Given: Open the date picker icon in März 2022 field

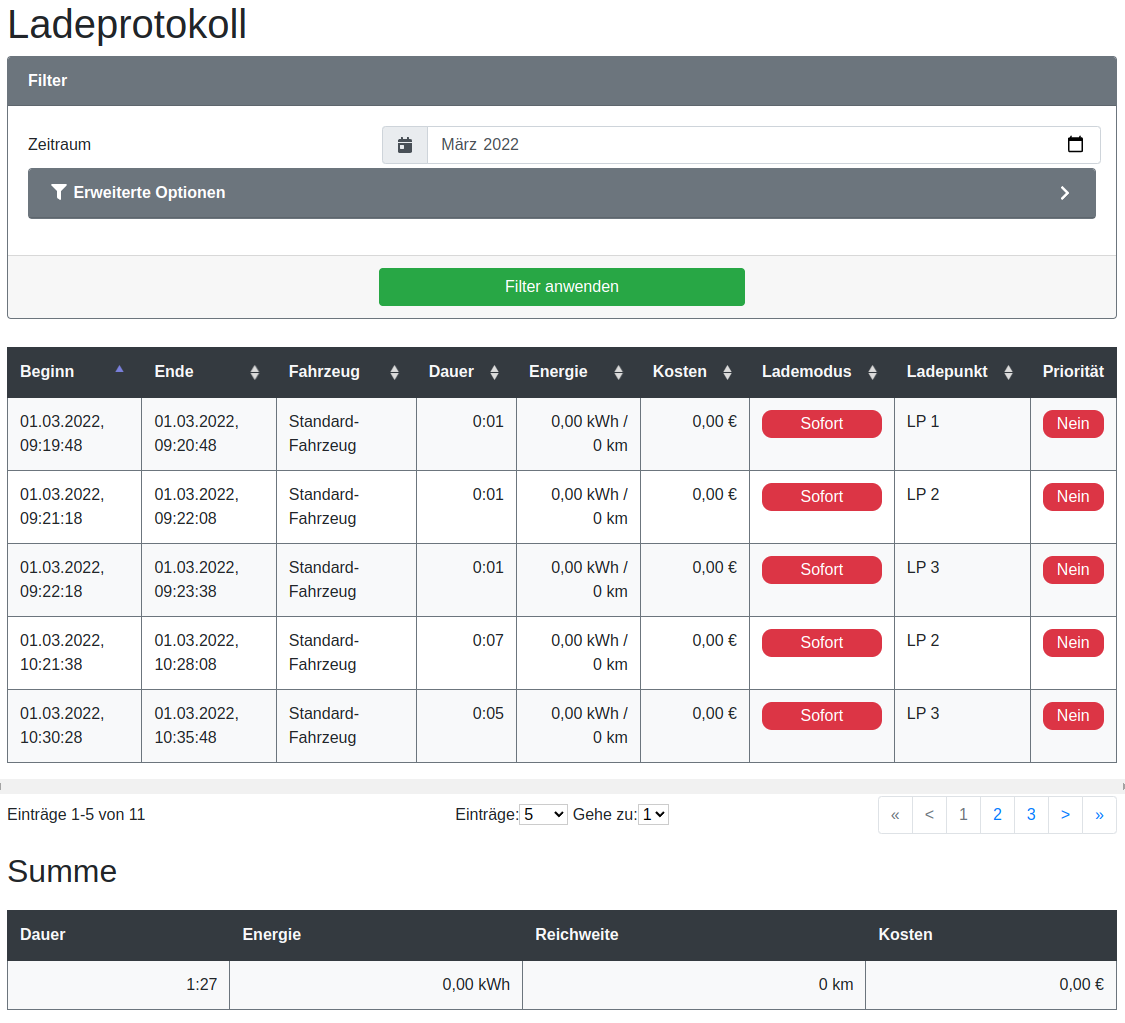Looking at the screenshot, I should [1075, 145].
